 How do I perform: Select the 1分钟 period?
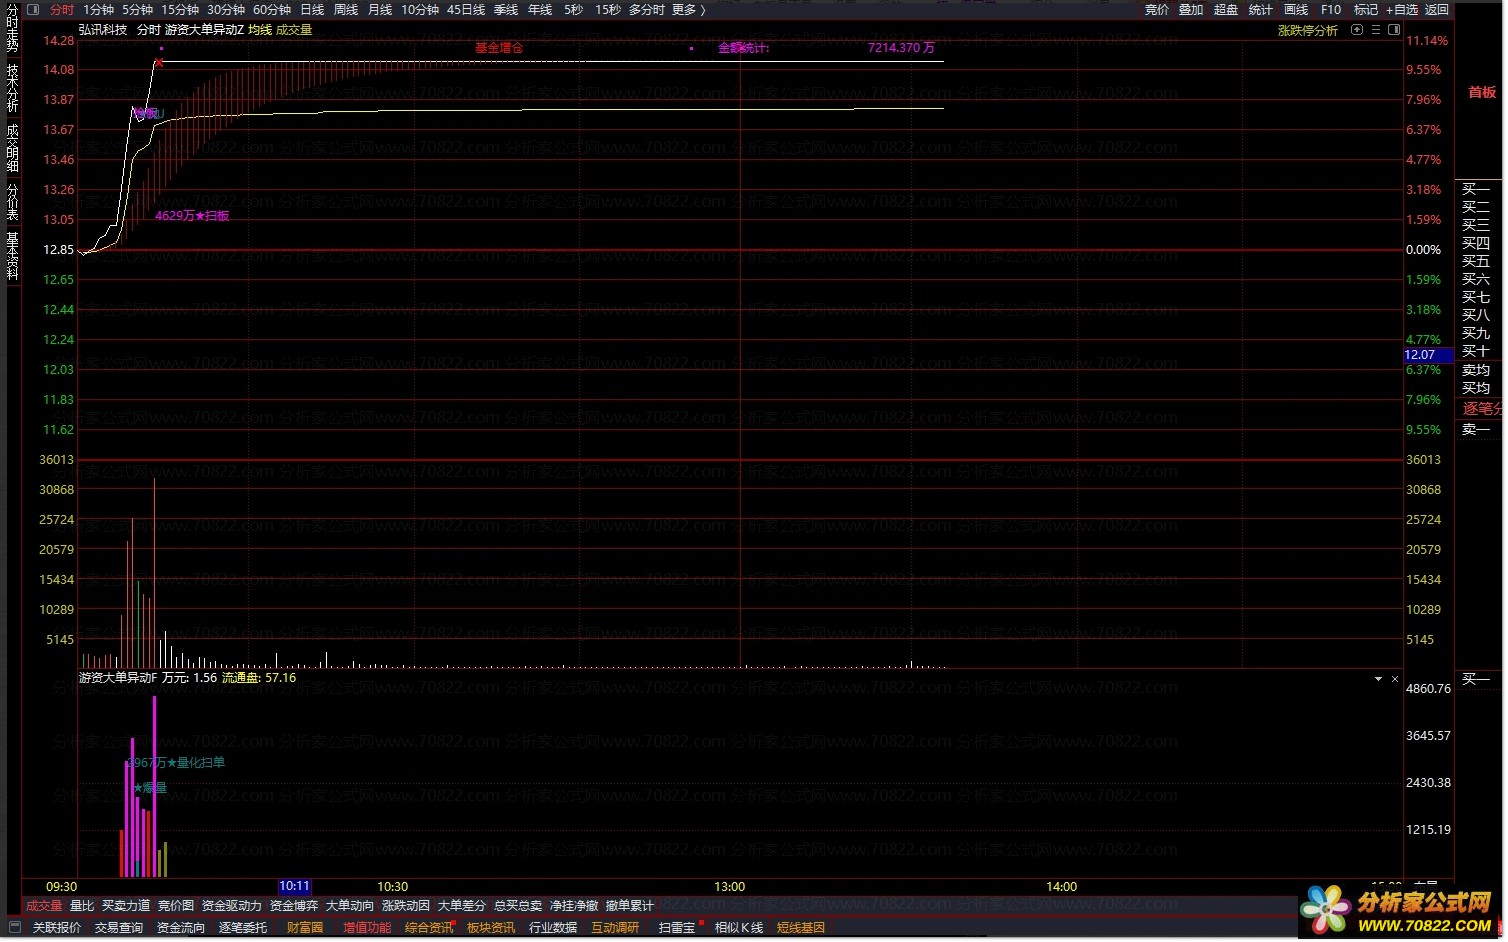point(99,10)
